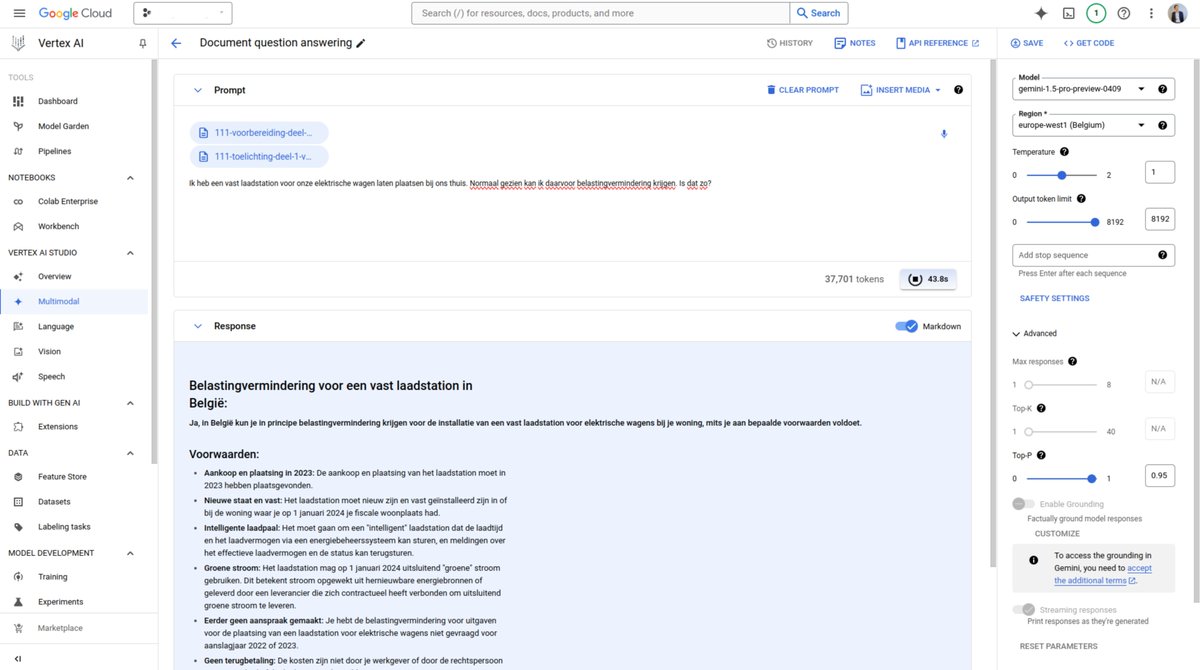Open the project selector dropdown

pos(182,13)
